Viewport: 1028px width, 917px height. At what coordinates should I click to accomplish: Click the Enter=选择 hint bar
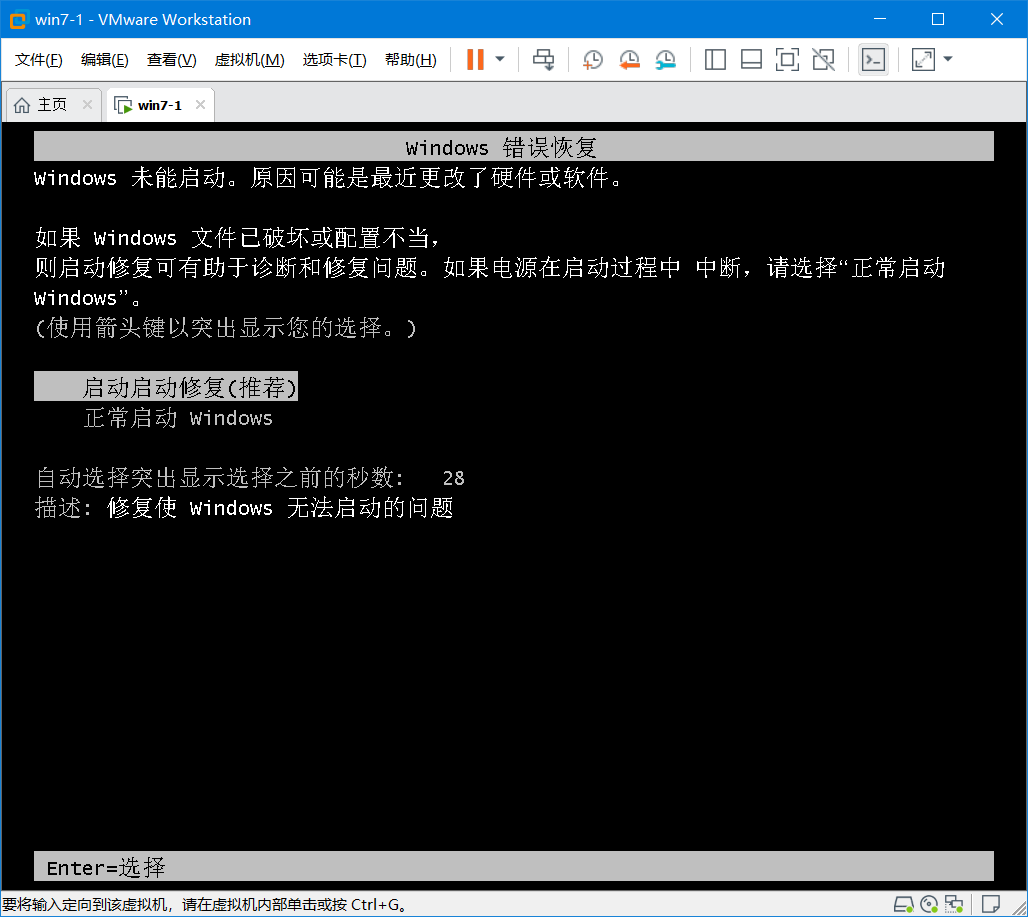(x=514, y=867)
